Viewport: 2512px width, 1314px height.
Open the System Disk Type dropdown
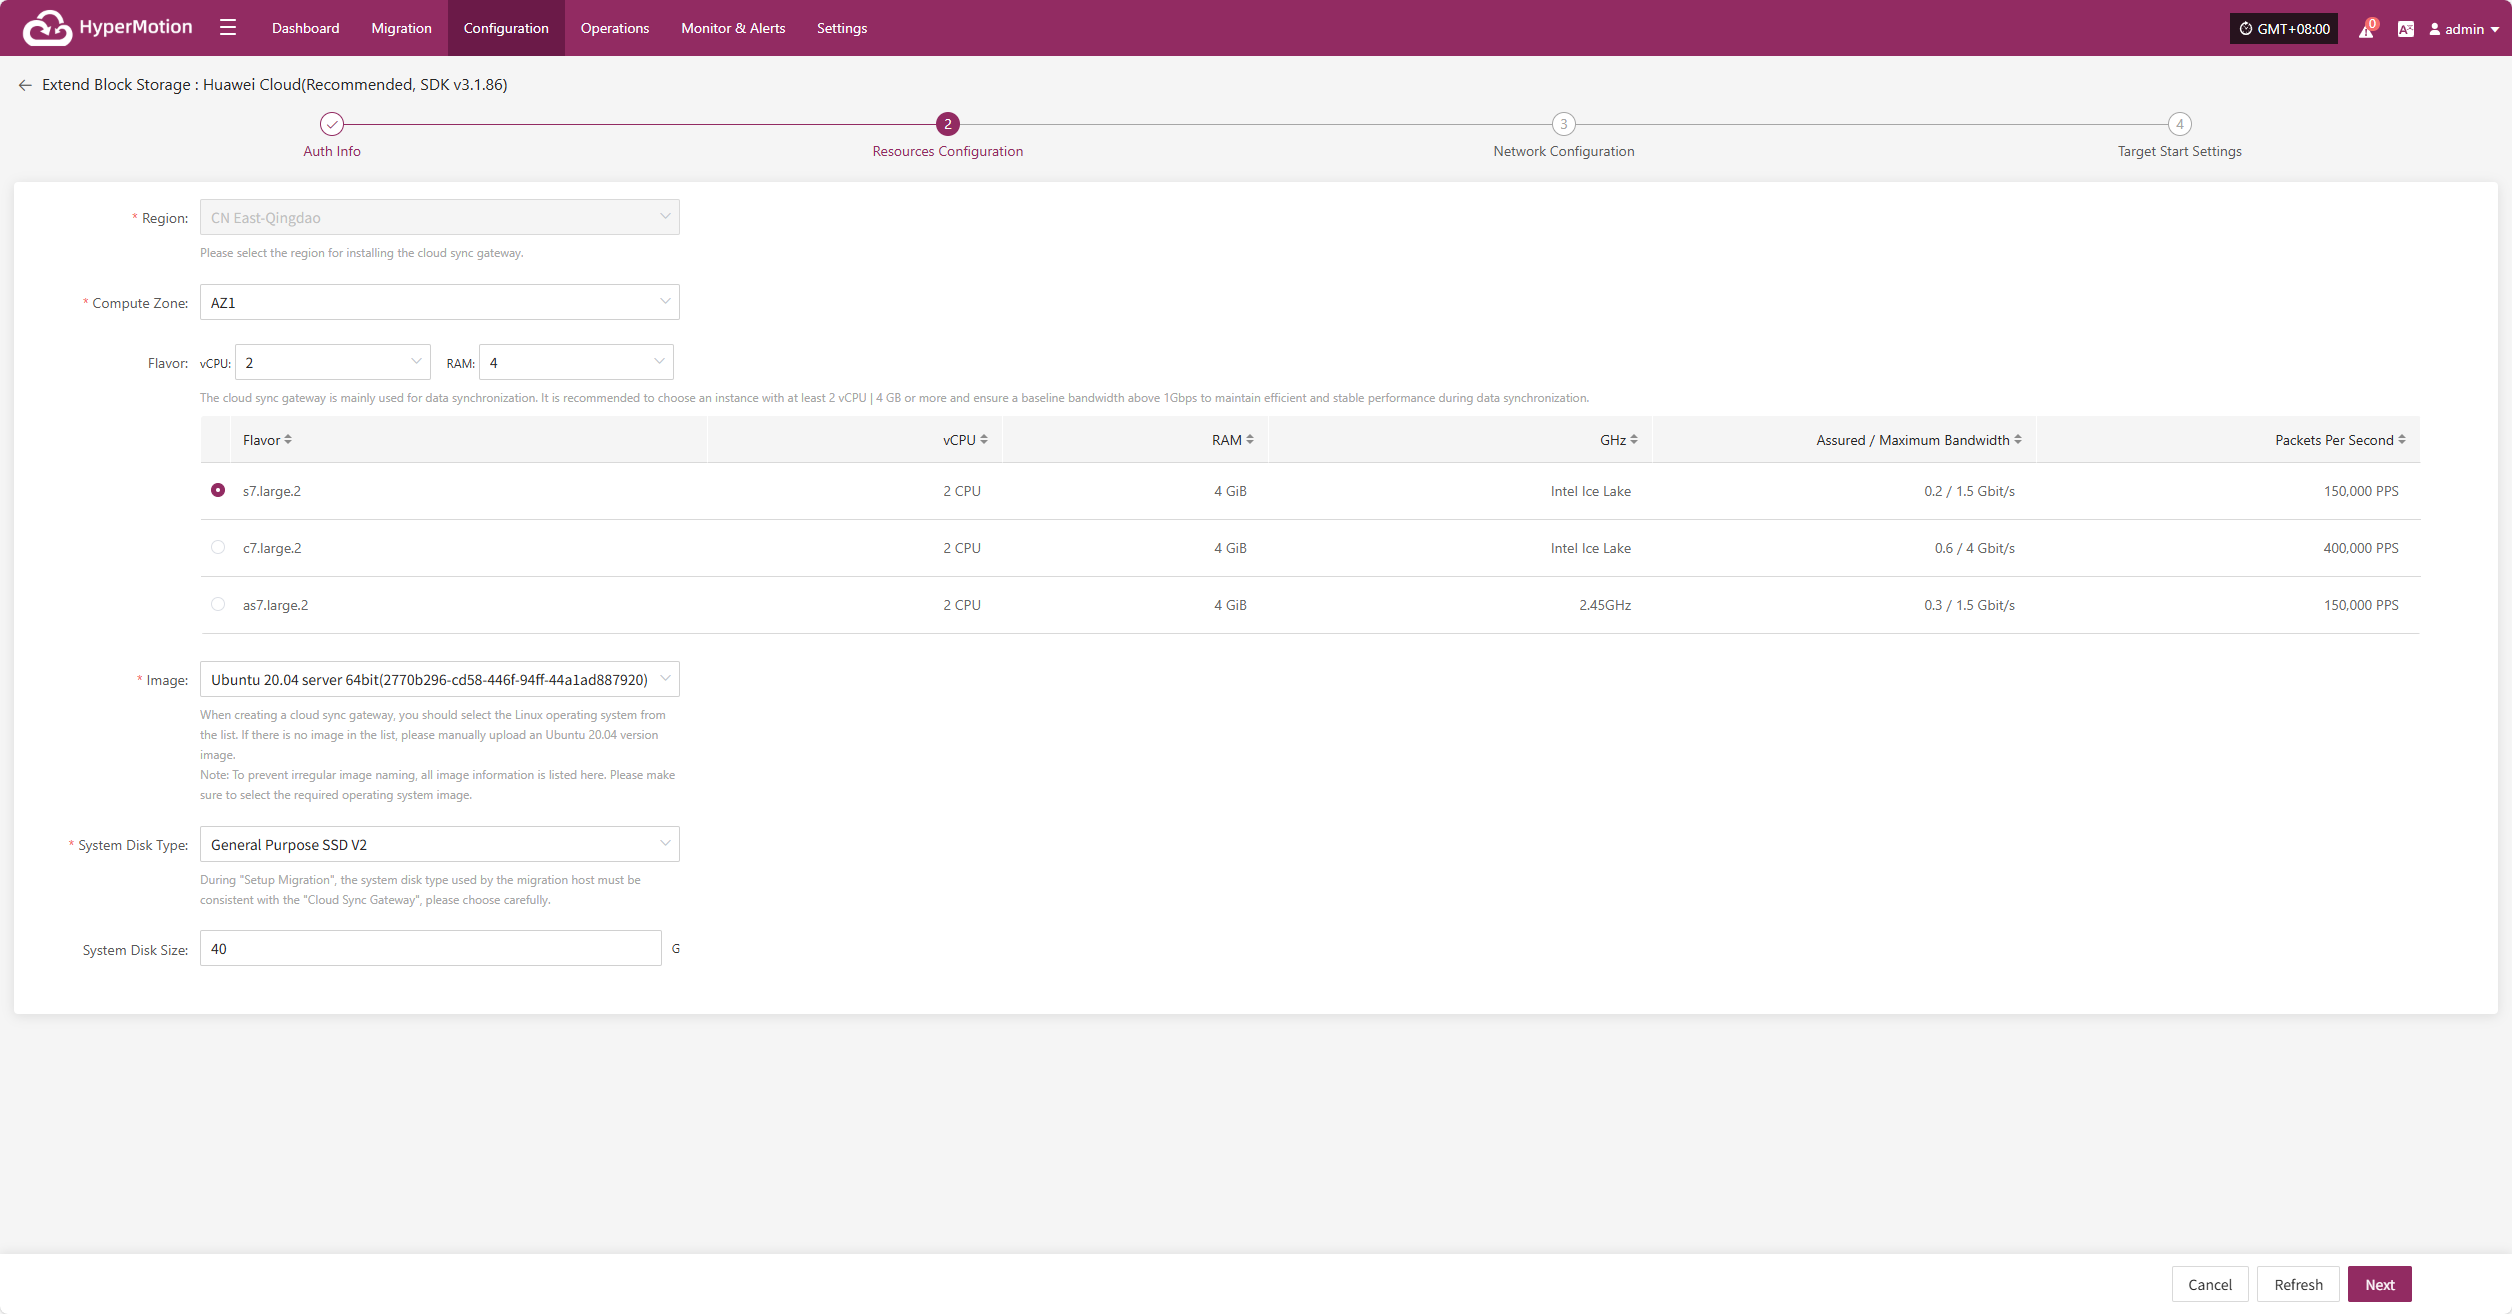point(440,844)
